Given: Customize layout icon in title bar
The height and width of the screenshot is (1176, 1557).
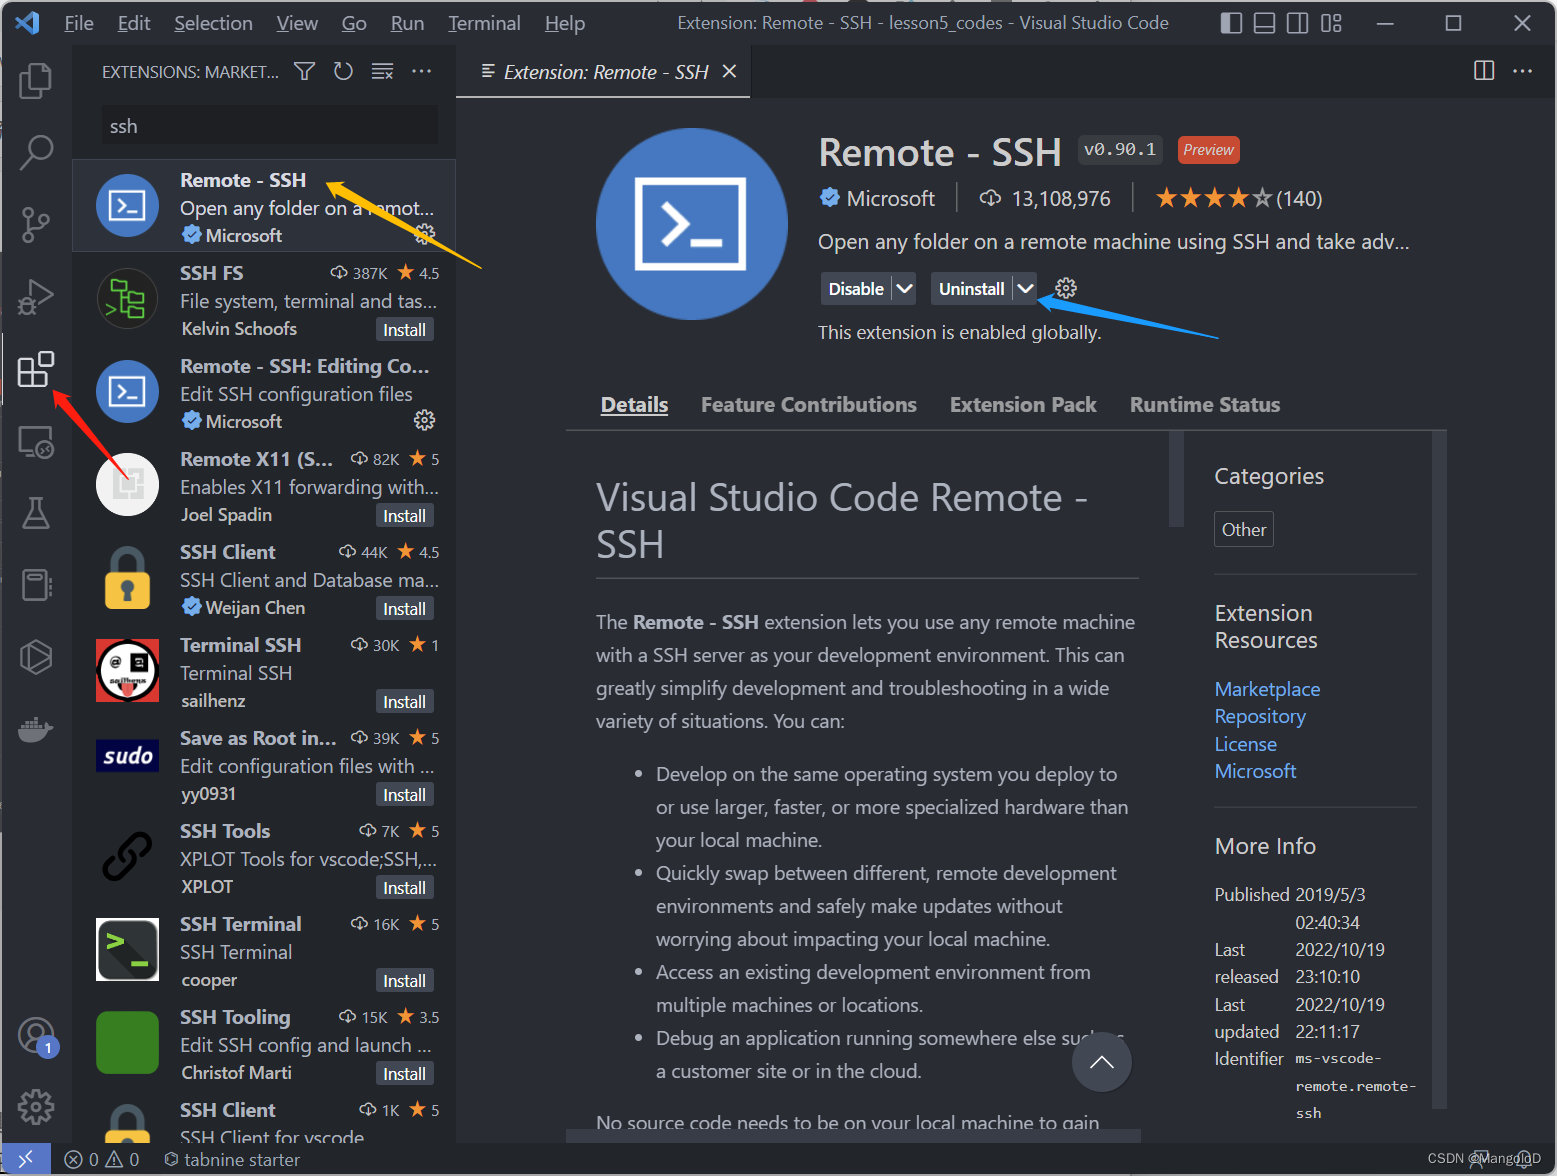Looking at the screenshot, I should click(1331, 23).
